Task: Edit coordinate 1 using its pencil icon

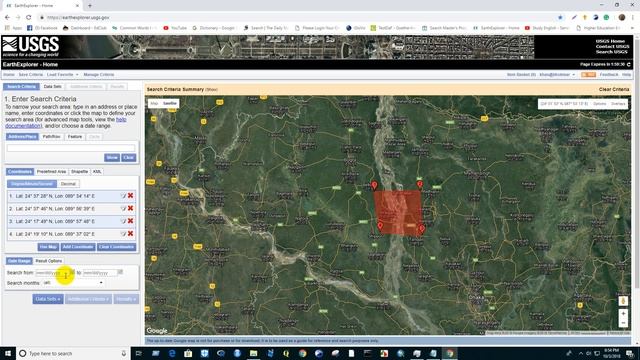Action: [x=123, y=196]
